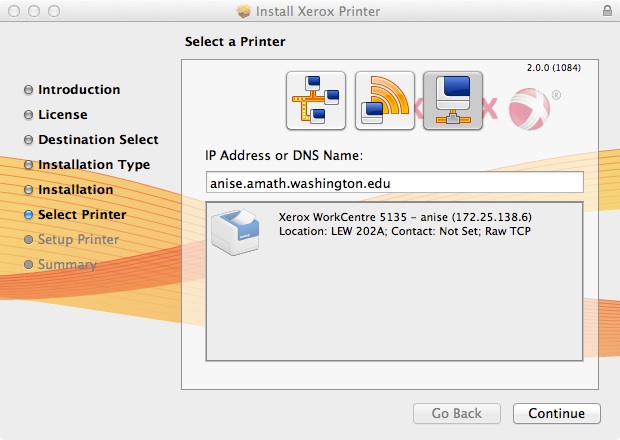Select the network printer discovery icon
620x440 pixels.
pyautogui.click(x=316, y=100)
